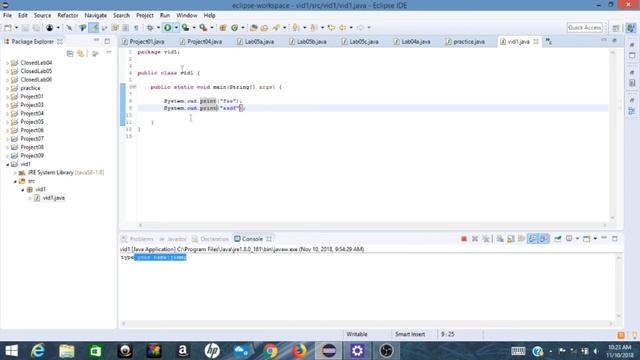Click the Search flashlight toolbar icon
This screenshot has height=360, width=640.
click(x=277, y=28)
